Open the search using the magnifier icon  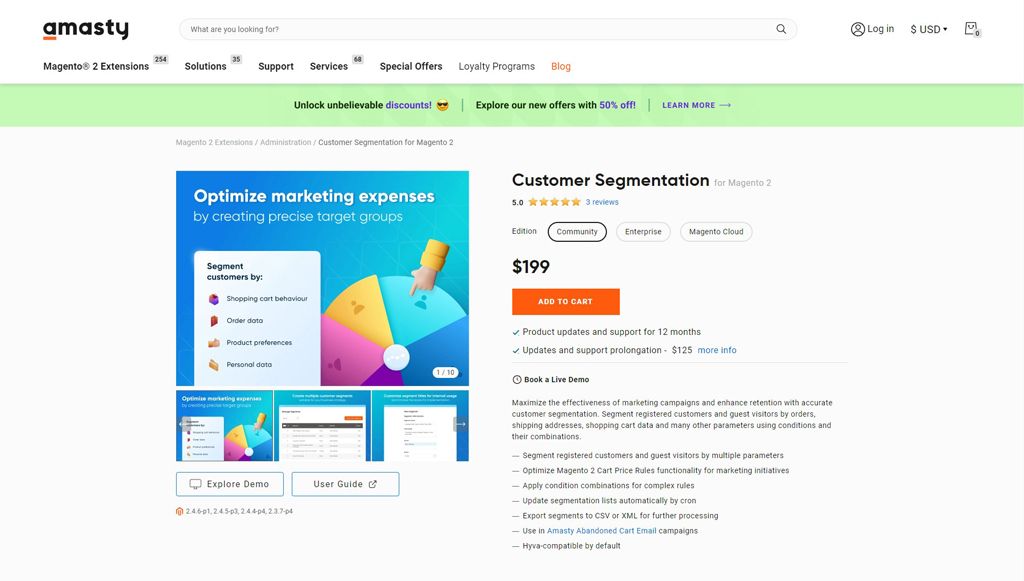click(x=781, y=29)
